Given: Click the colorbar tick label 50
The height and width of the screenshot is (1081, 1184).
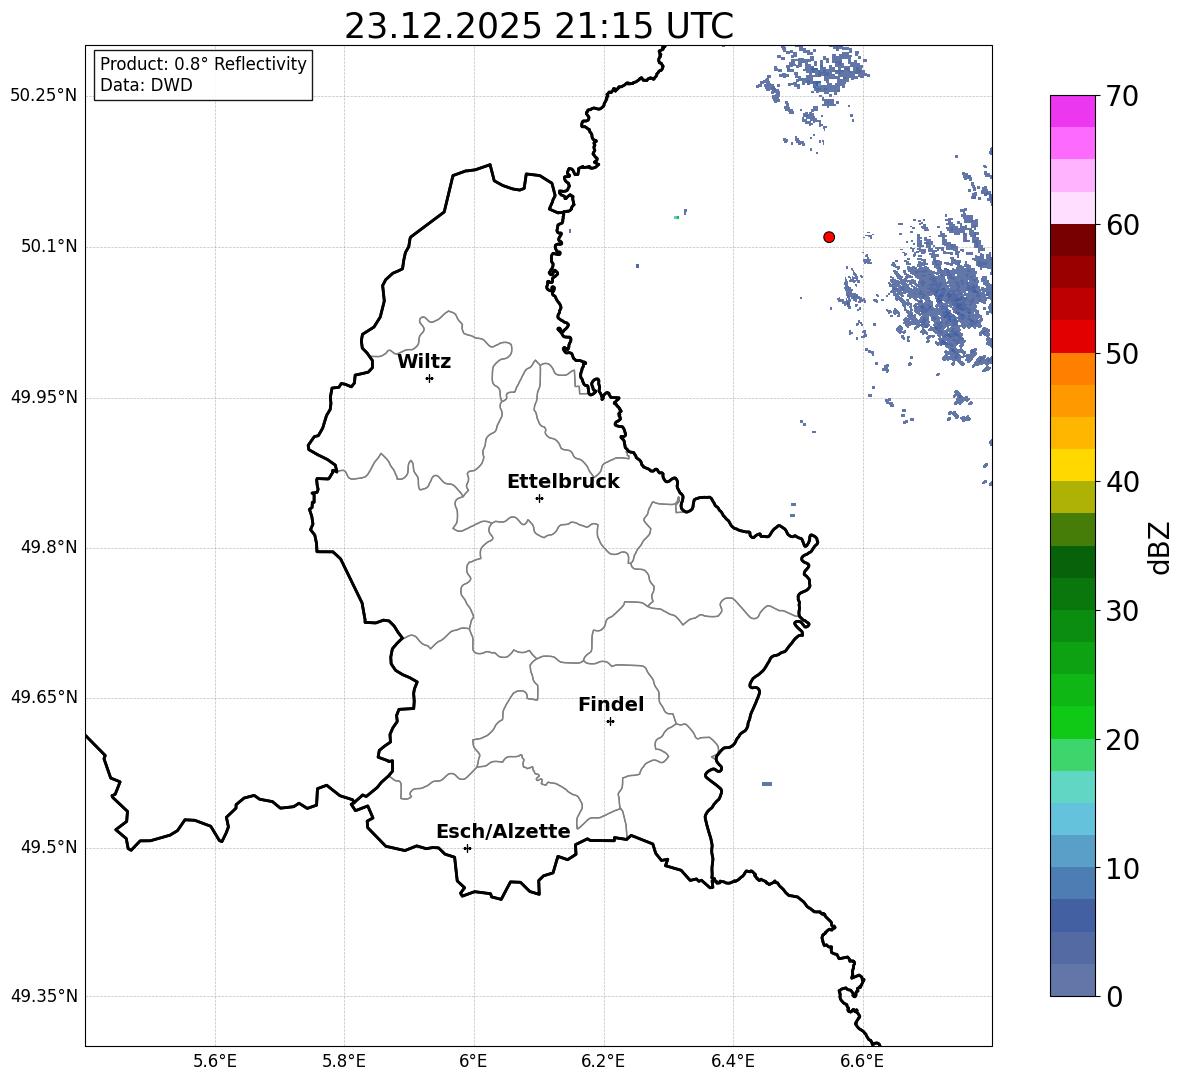Looking at the screenshot, I should 1122,354.
